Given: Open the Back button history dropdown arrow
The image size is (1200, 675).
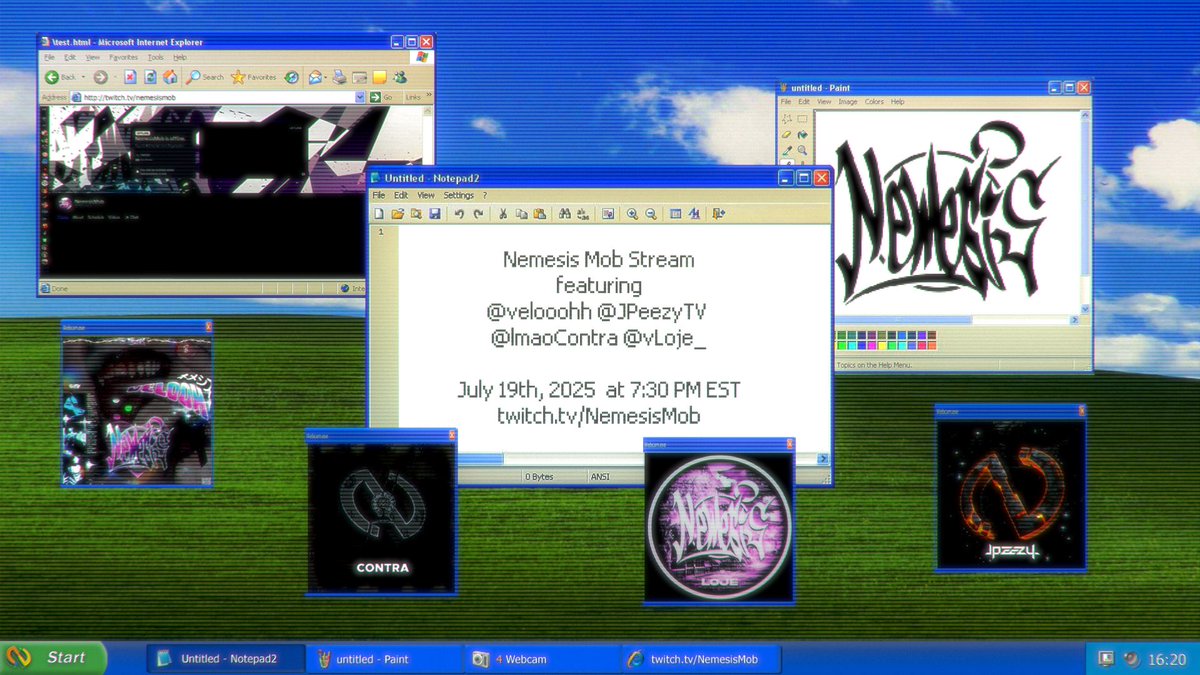Looking at the screenshot, I should pos(83,77).
